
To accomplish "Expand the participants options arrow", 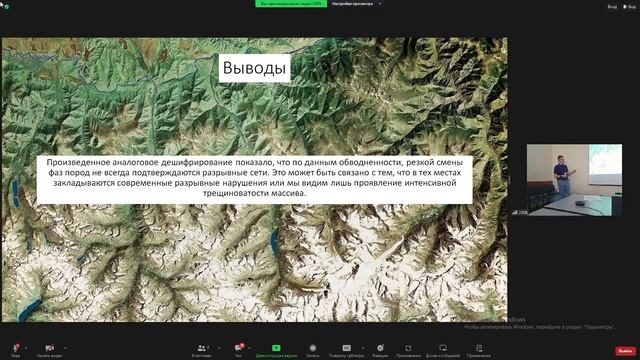I will coord(219,348).
